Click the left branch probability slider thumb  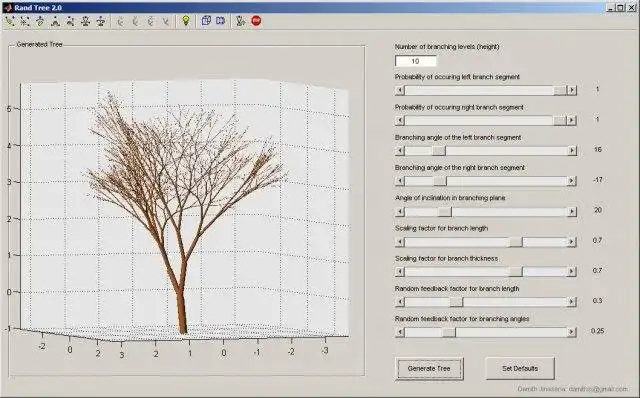coord(560,90)
